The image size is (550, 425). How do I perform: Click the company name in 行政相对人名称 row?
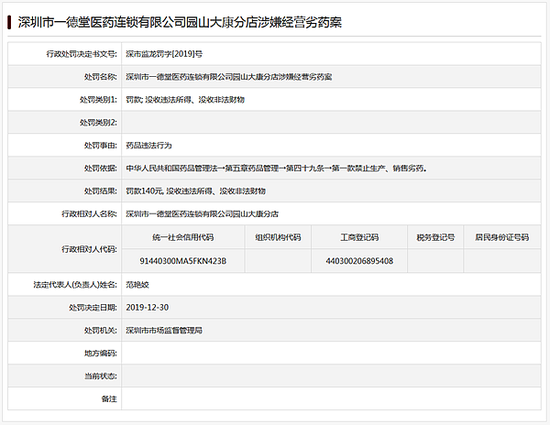coord(202,214)
